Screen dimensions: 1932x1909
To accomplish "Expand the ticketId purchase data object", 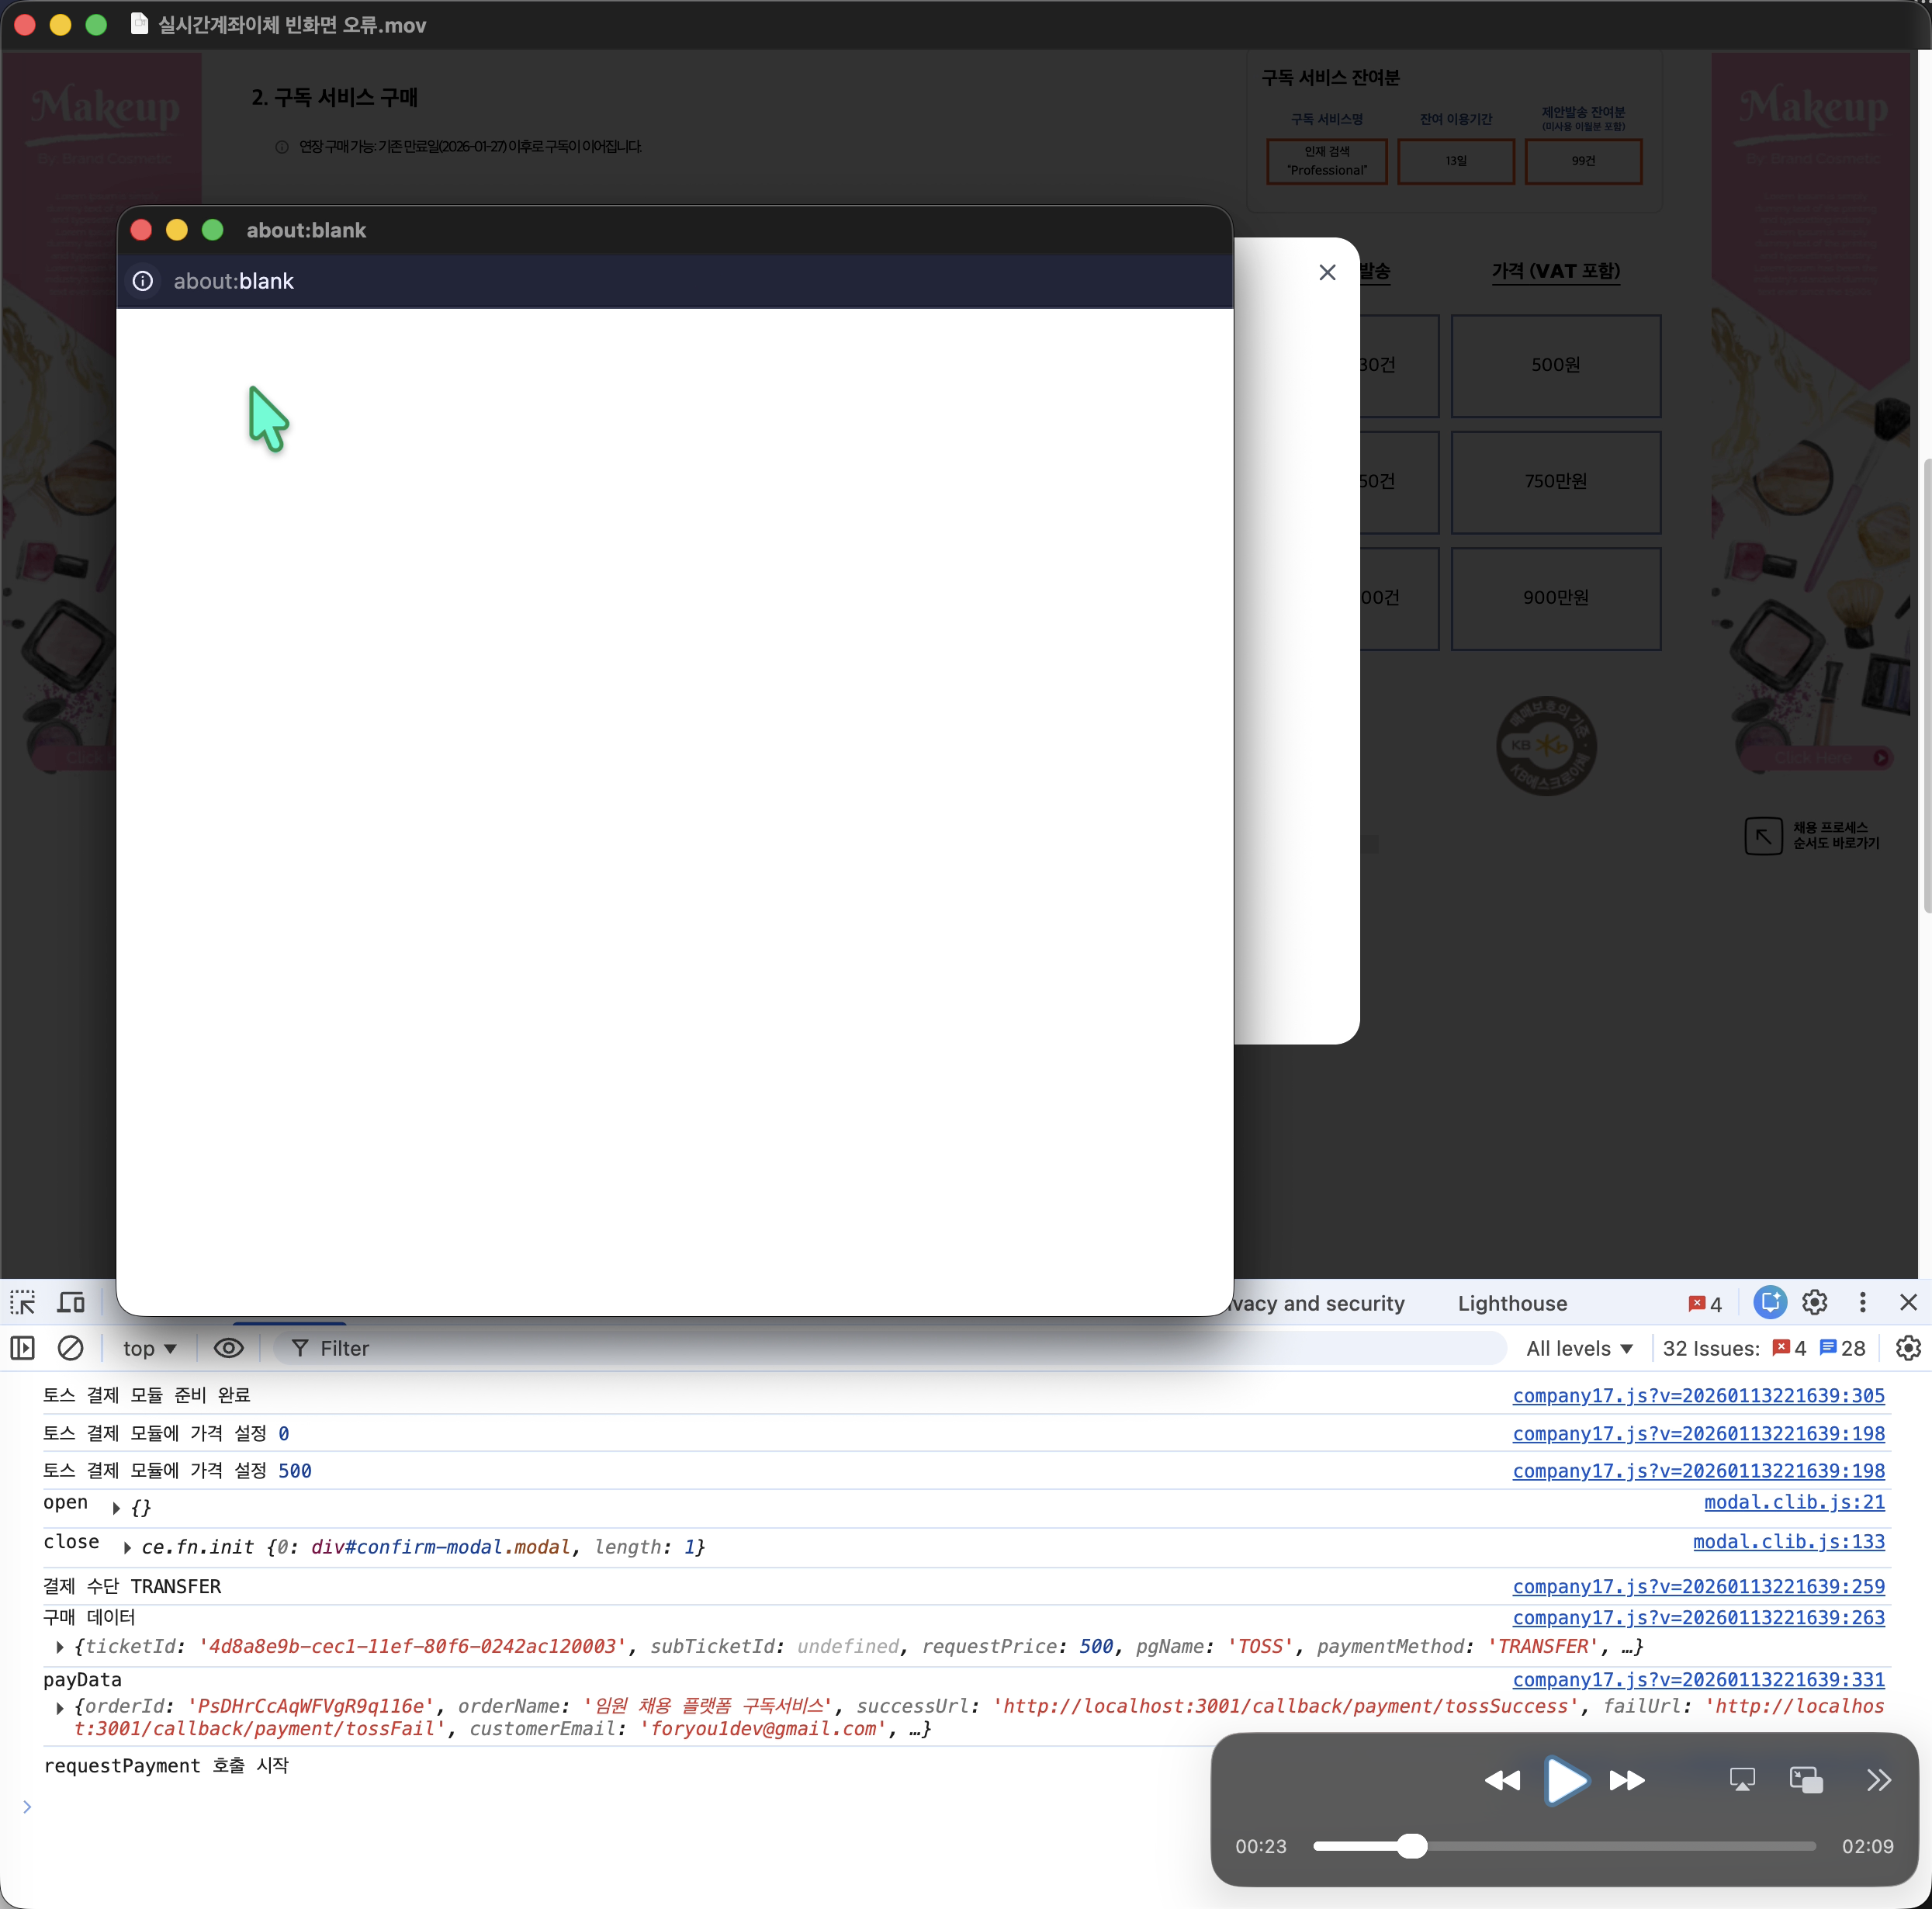I will [60, 1647].
